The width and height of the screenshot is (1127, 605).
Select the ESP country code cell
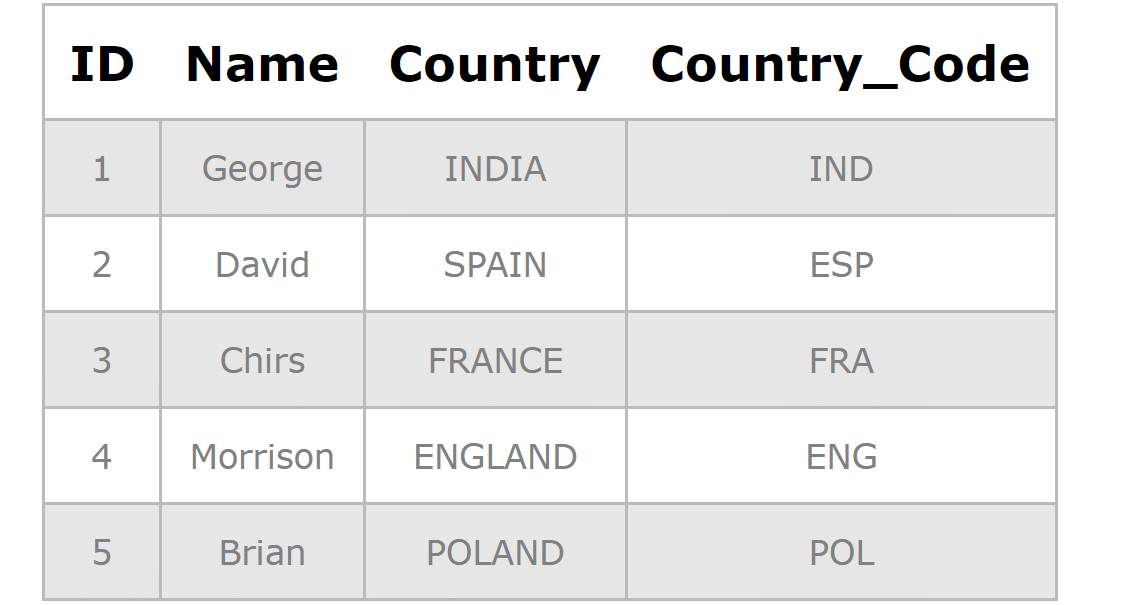click(840, 264)
